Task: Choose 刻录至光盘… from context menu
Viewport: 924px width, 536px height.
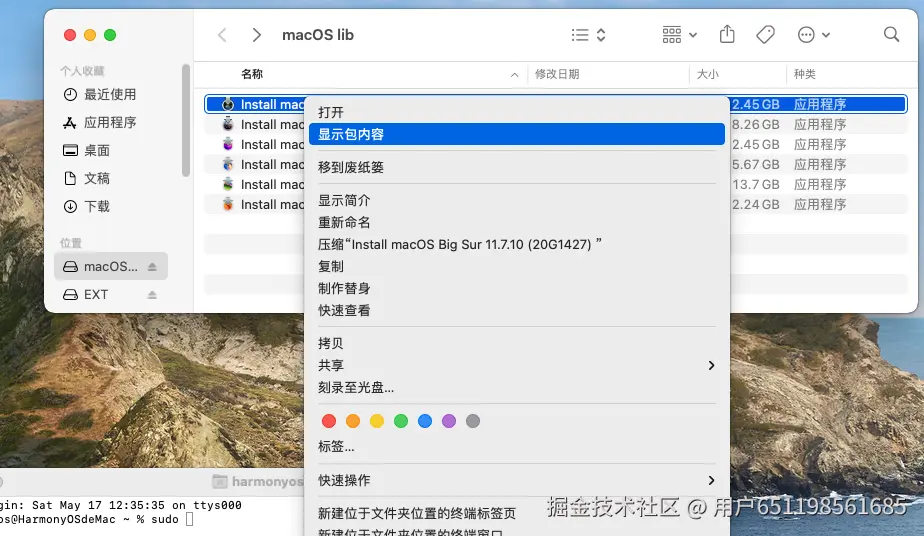Action: (517, 388)
